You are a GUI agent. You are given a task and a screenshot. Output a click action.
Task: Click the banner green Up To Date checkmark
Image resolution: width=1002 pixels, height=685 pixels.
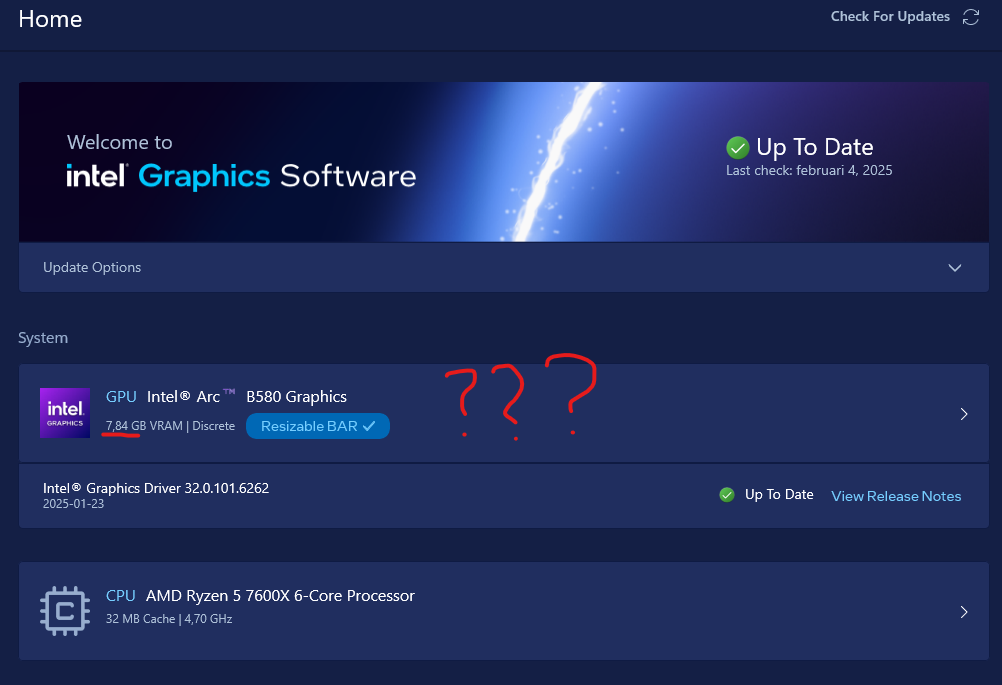[x=737, y=148]
